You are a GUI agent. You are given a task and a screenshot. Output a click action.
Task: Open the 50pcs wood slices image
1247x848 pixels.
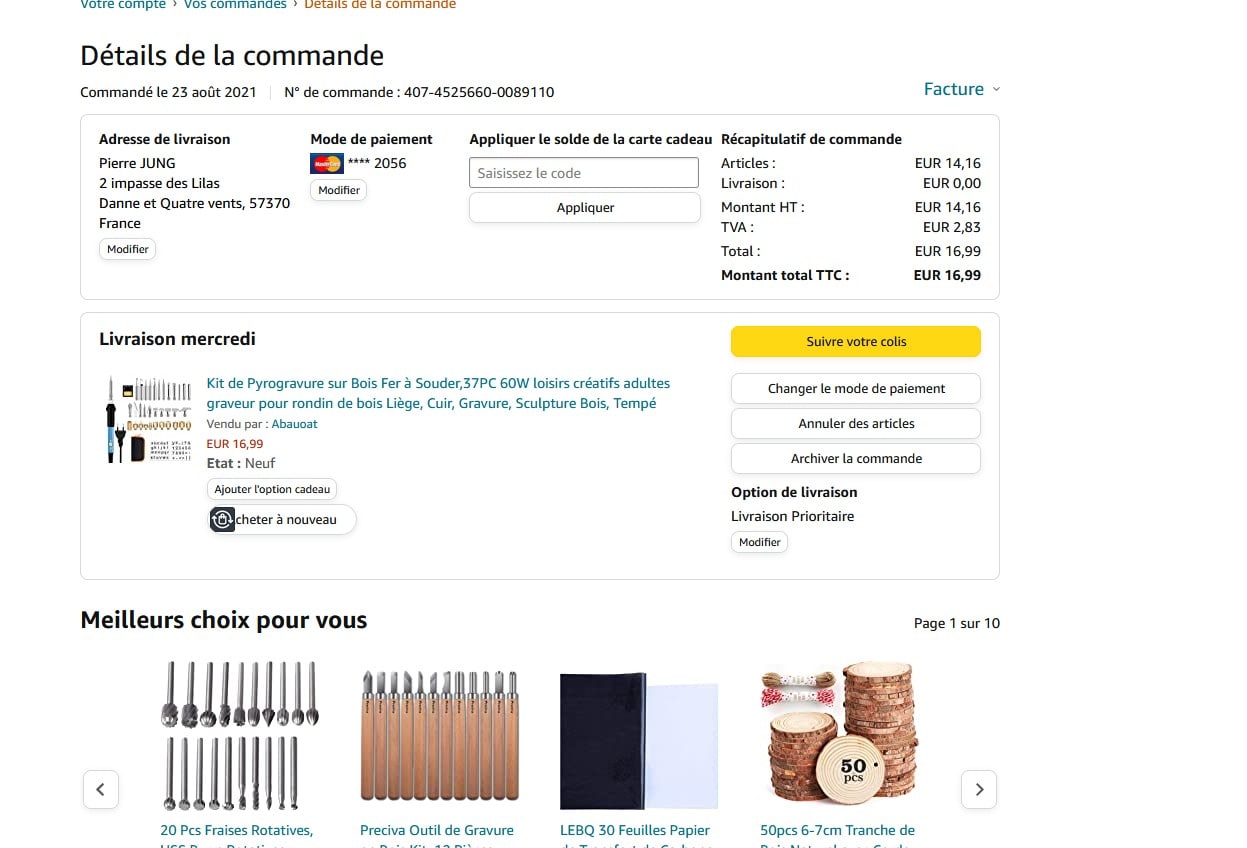(x=839, y=736)
